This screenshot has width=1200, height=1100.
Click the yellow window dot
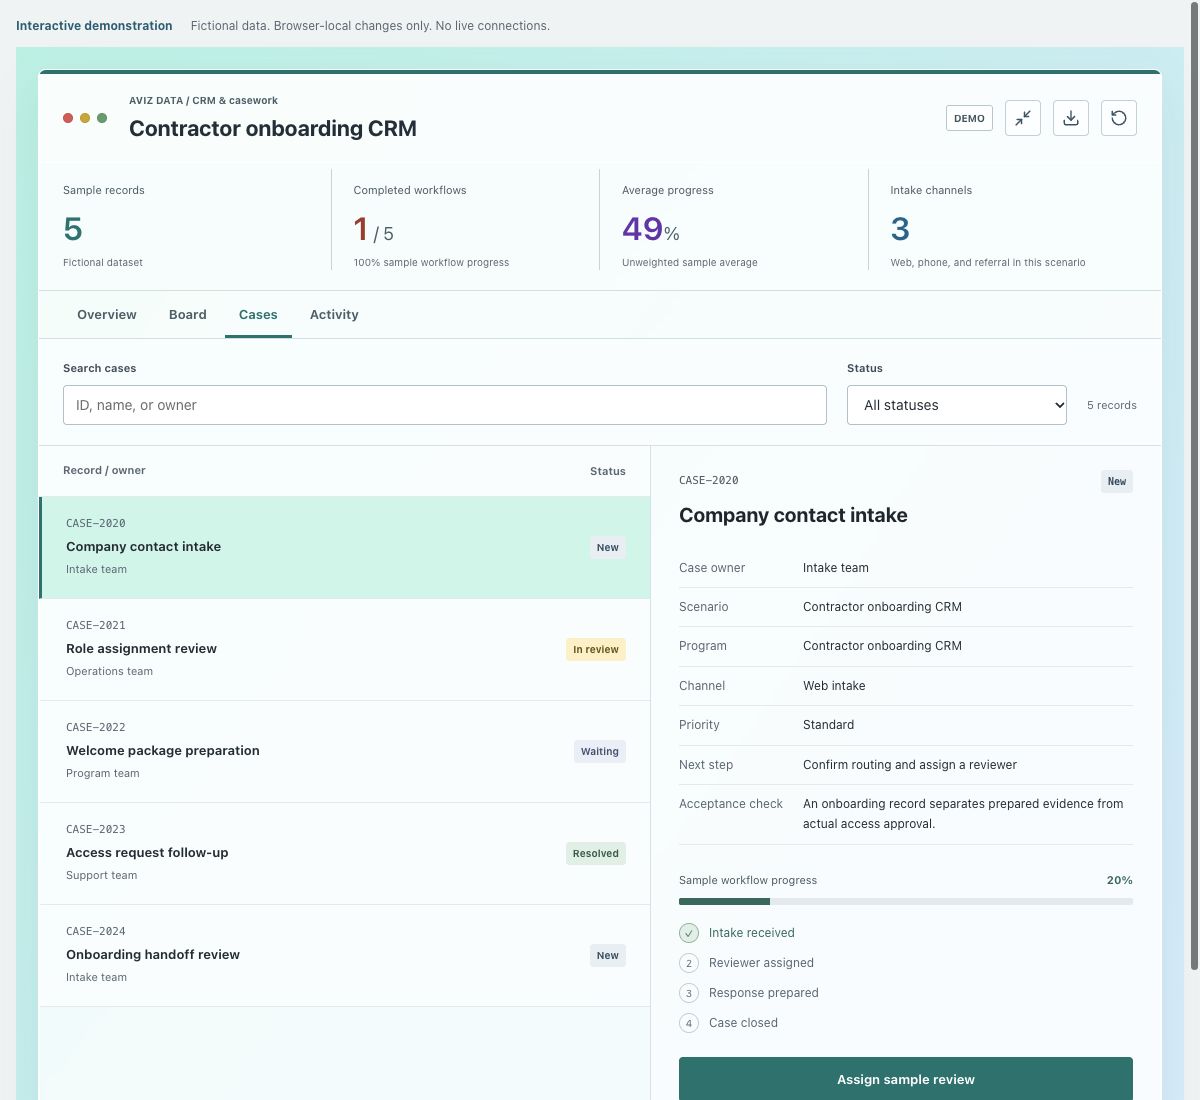coord(85,118)
